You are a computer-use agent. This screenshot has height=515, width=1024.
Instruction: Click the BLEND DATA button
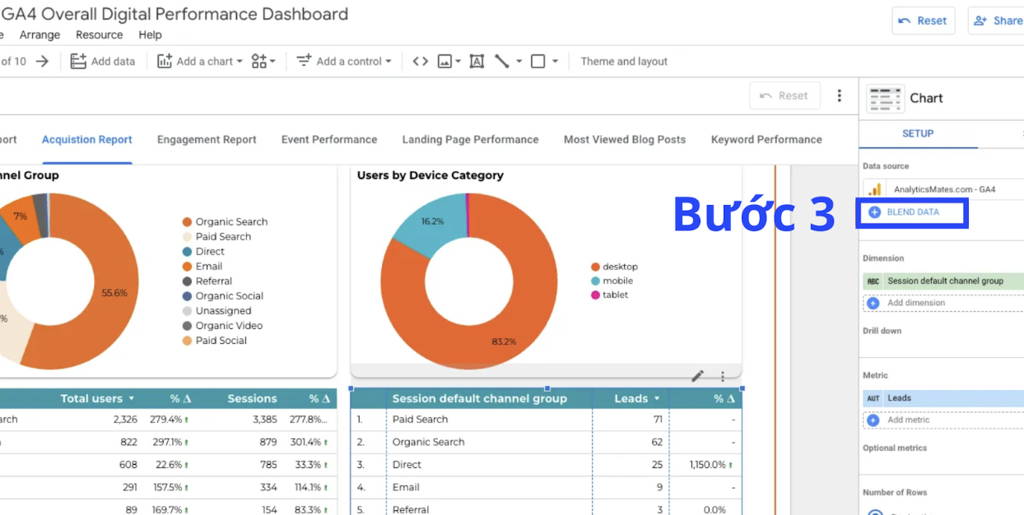912,212
